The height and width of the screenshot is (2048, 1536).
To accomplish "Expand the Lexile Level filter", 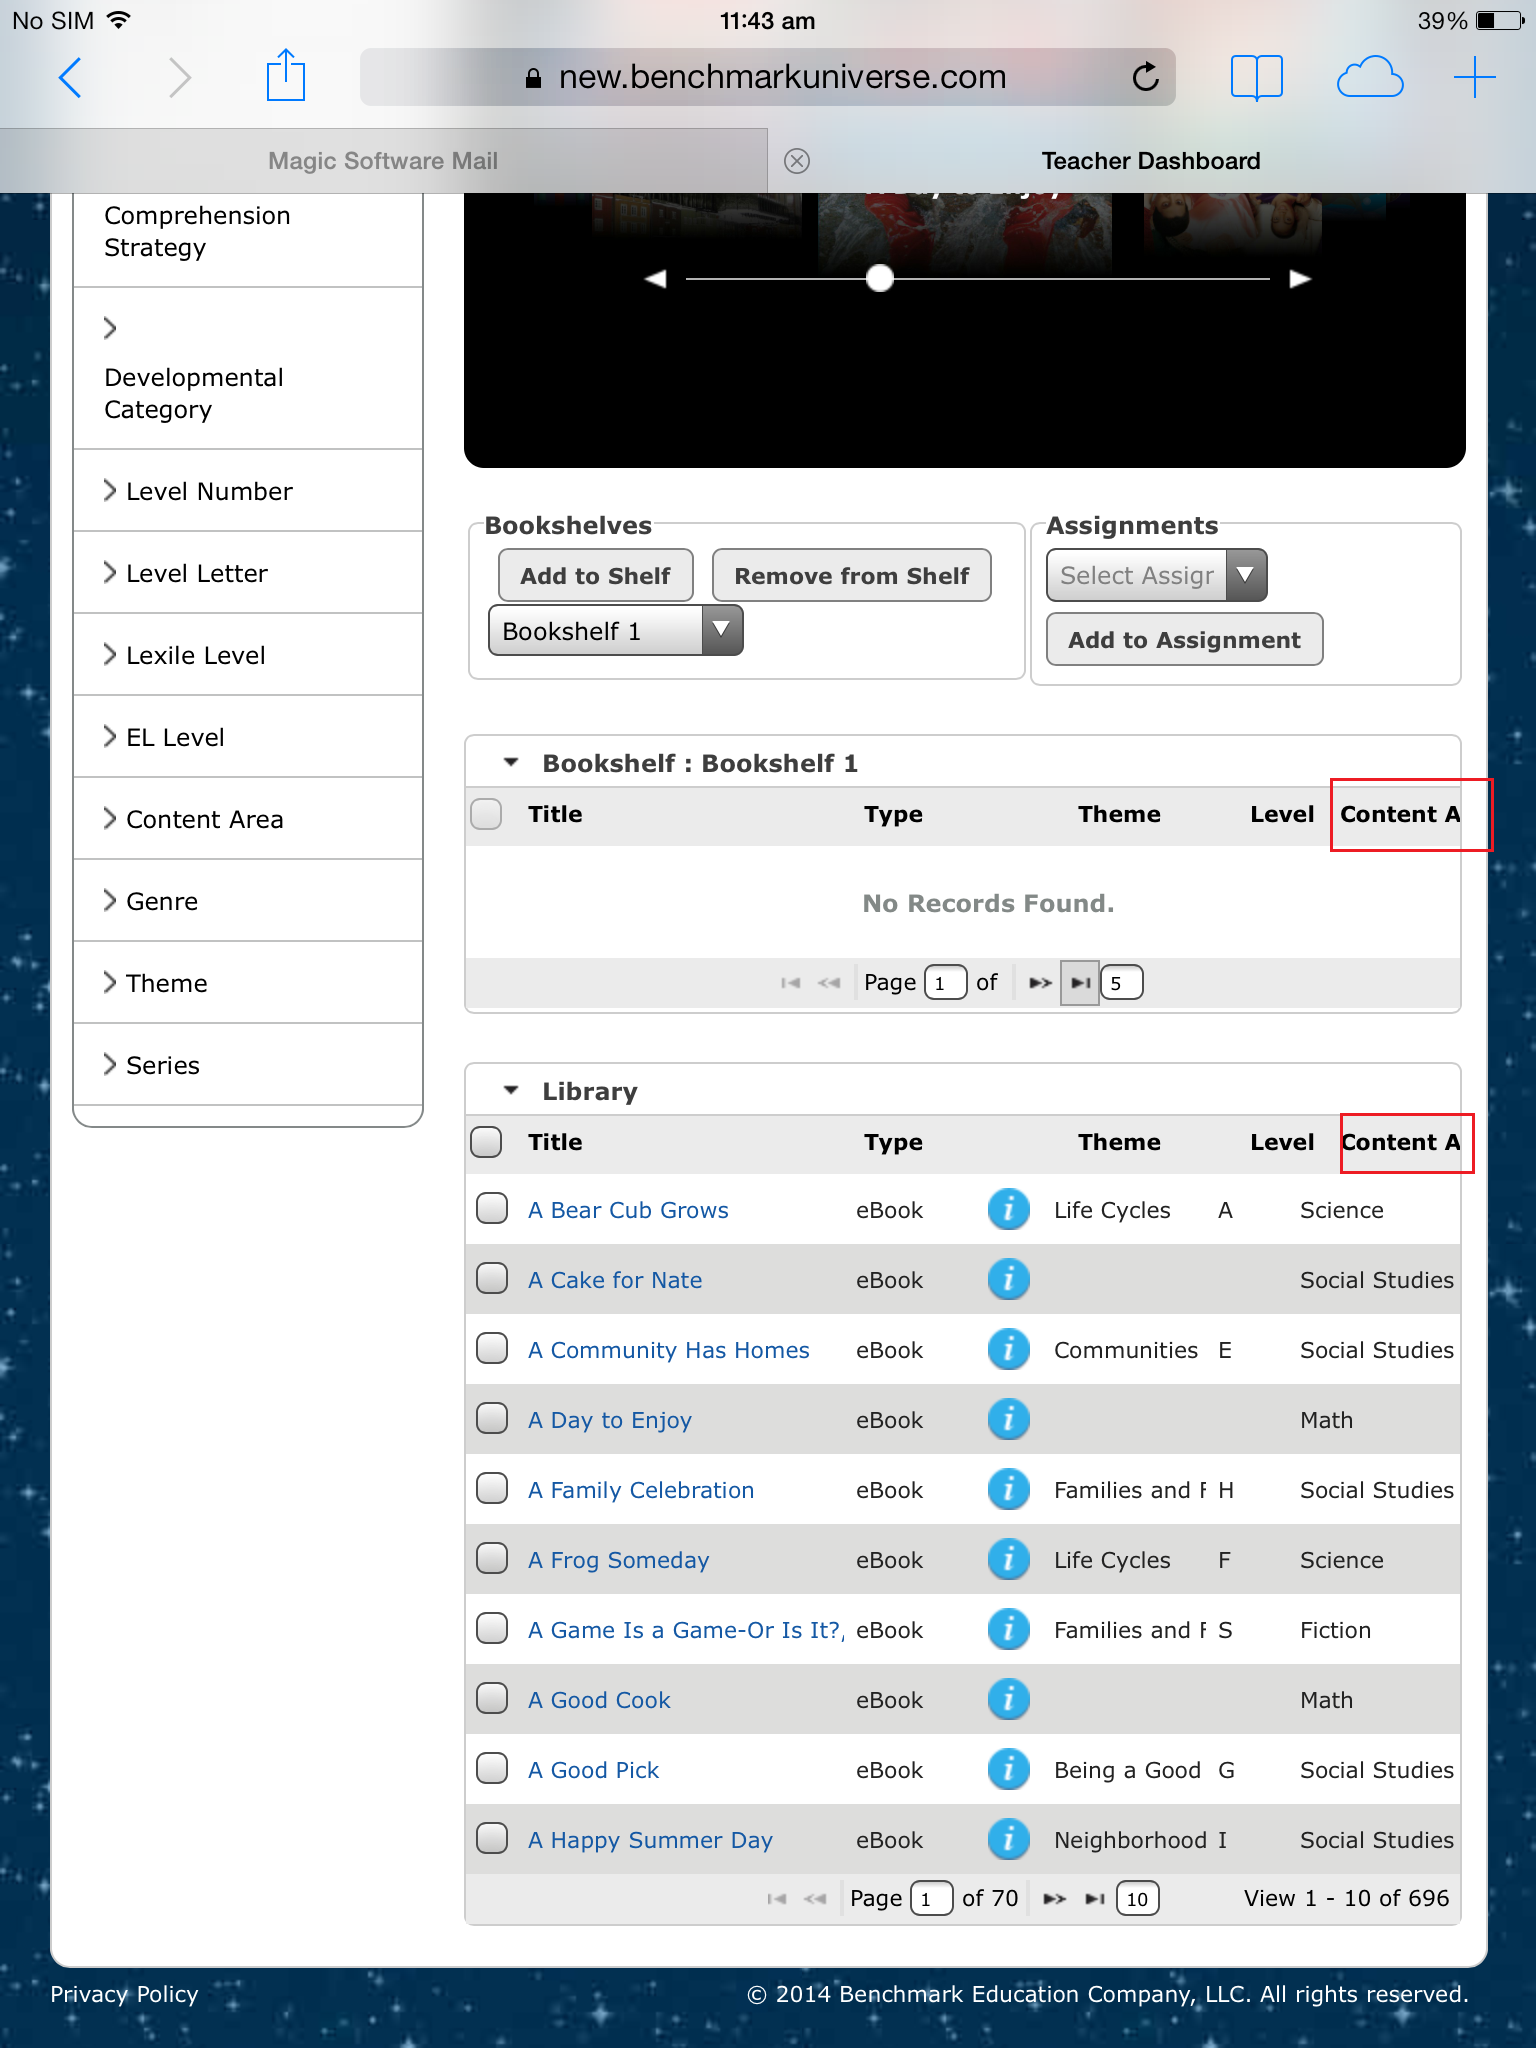I will pyautogui.click(x=248, y=655).
